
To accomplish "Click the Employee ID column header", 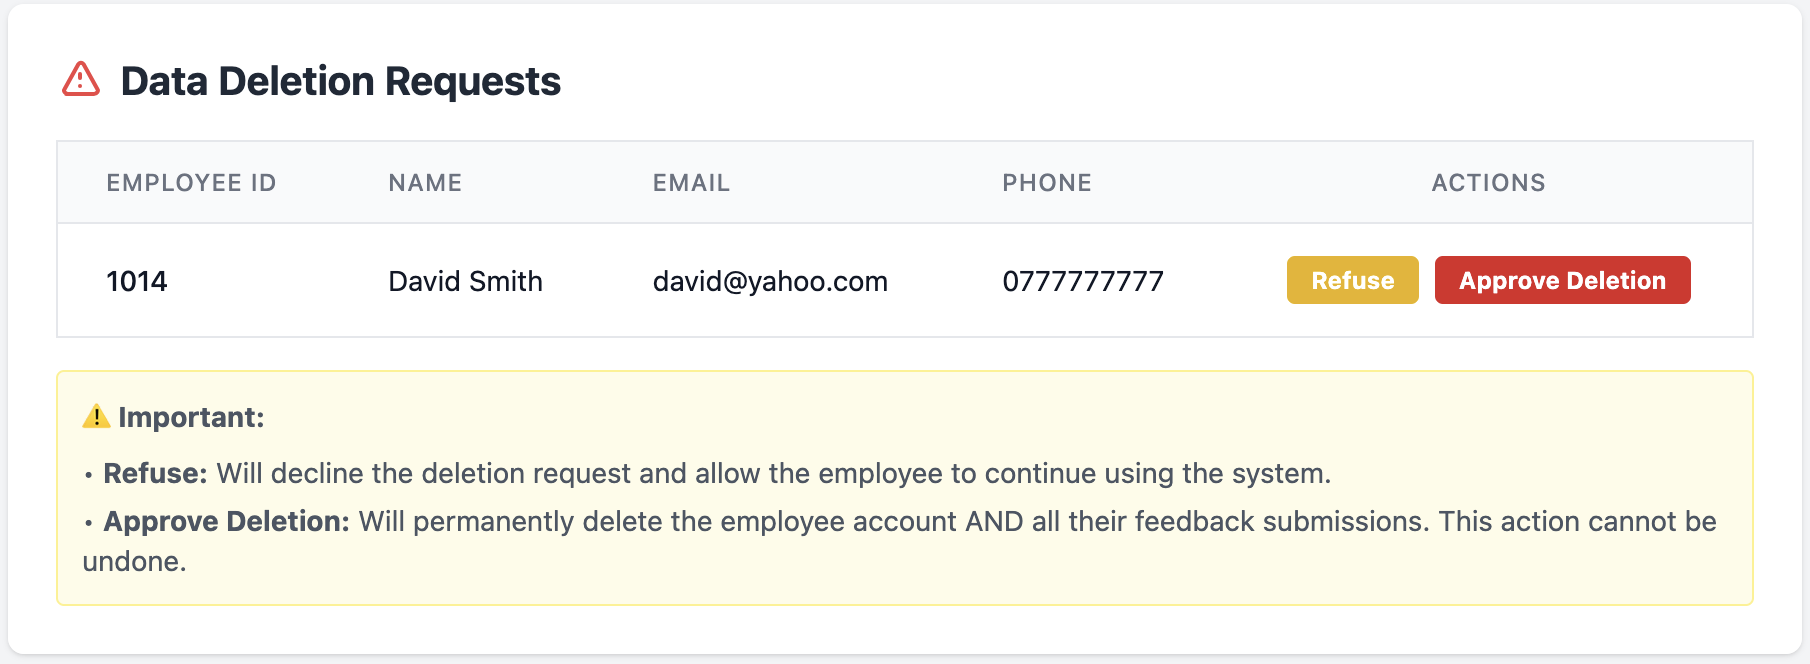I will coord(191,183).
